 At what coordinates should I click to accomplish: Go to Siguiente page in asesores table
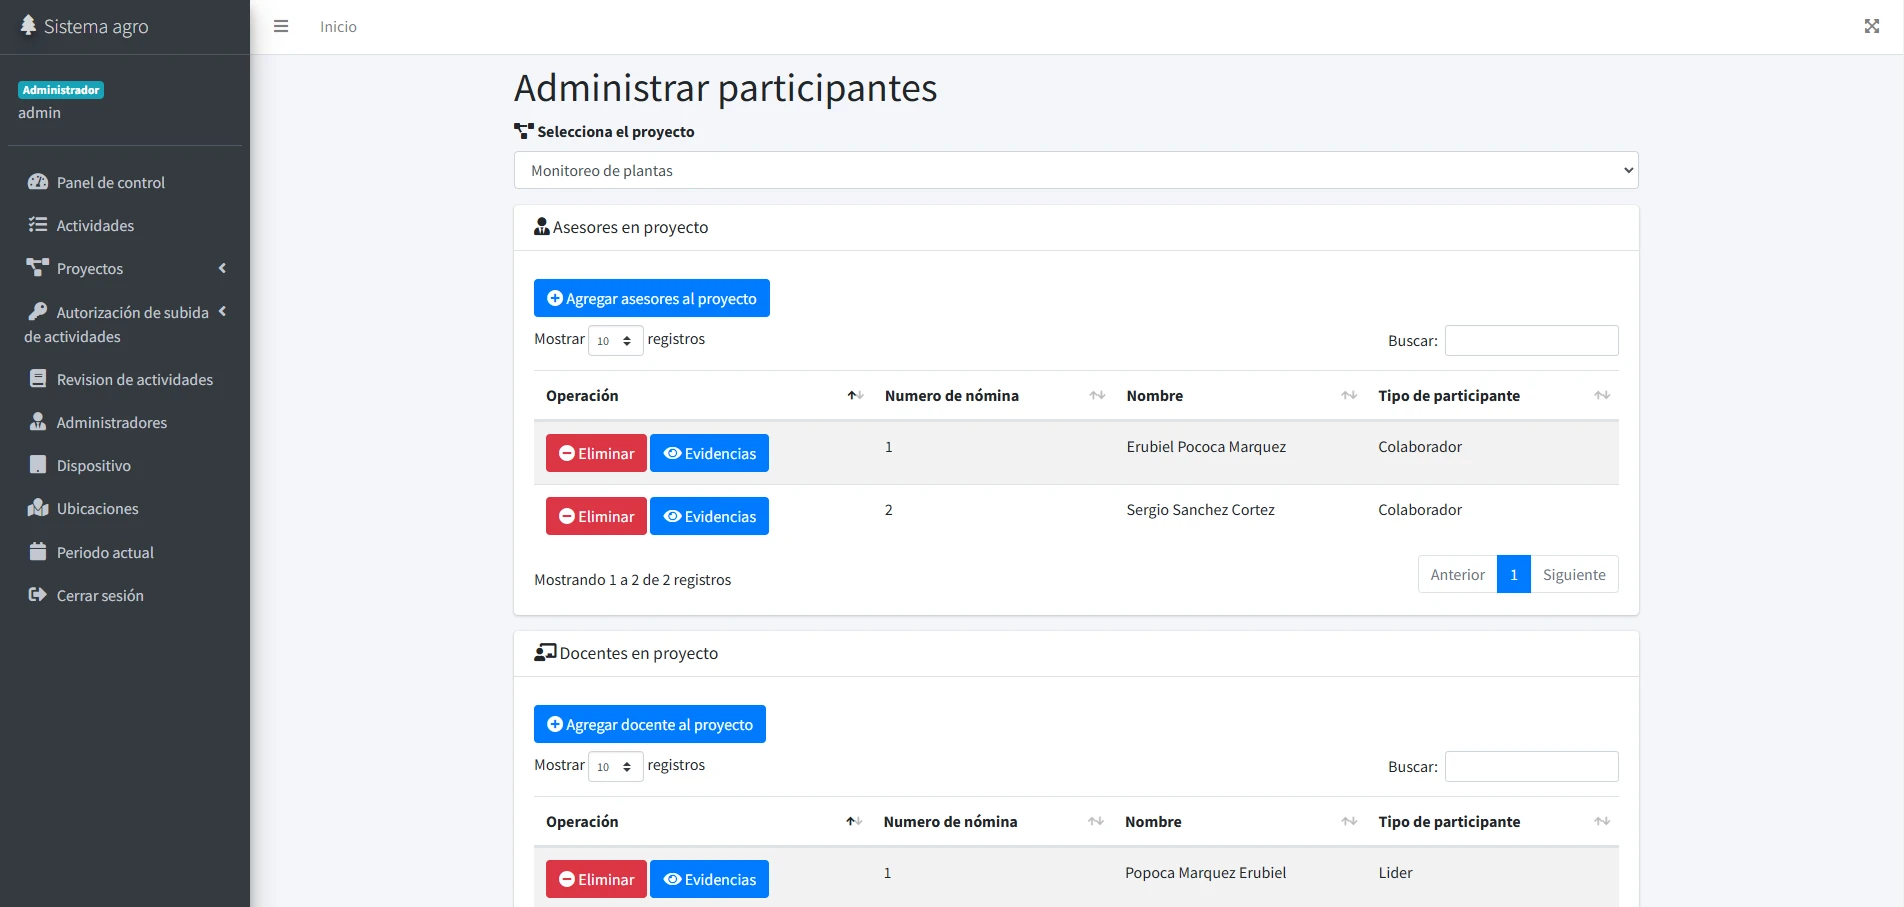tap(1574, 574)
